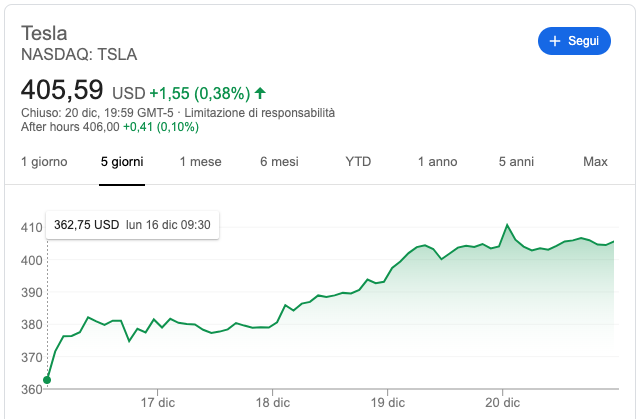This screenshot has height=419, width=636.
Task: Click the green up arrow beside the price change
Action: tap(260, 94)
